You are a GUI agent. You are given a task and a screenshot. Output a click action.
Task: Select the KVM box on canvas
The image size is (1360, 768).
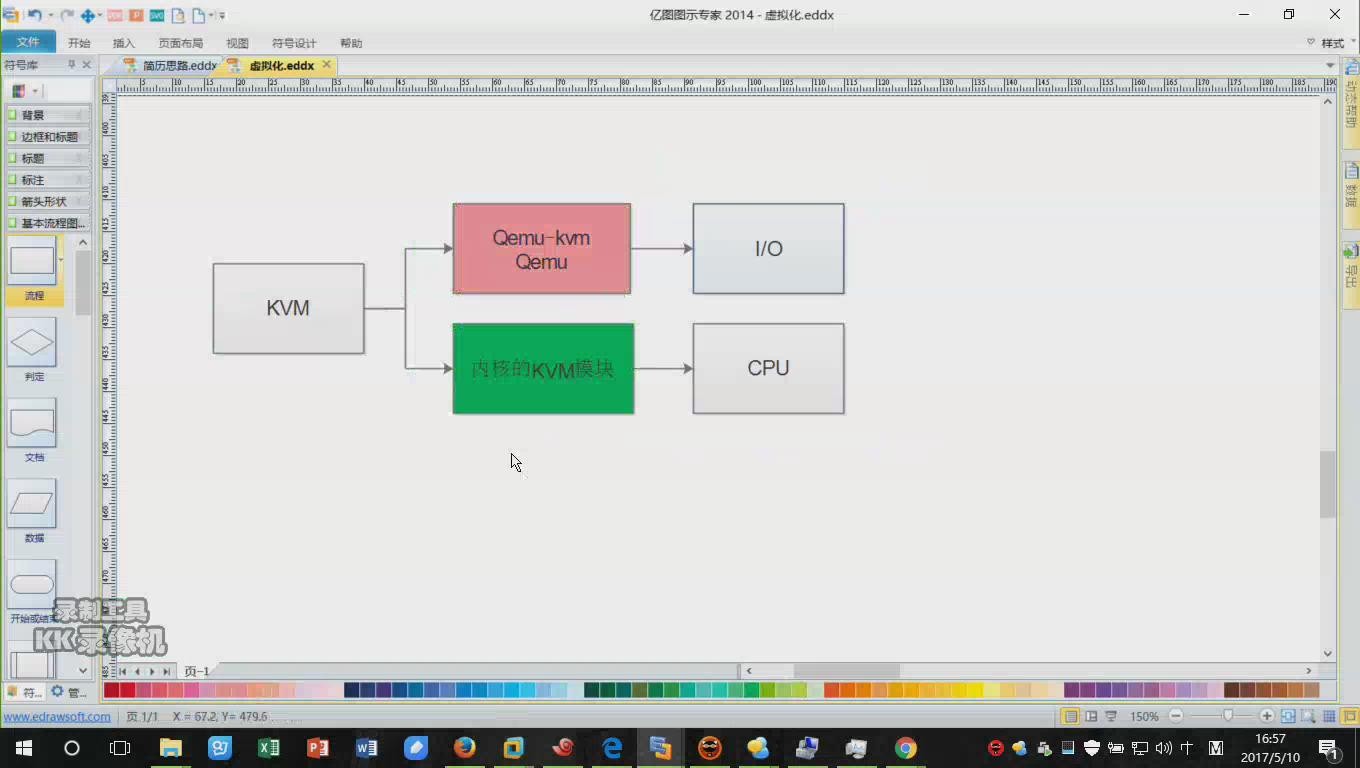pos(288,308)
